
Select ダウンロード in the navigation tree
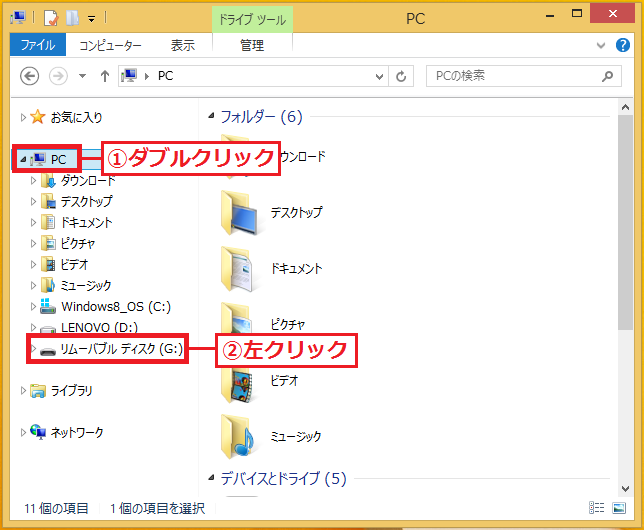[88, 180]
